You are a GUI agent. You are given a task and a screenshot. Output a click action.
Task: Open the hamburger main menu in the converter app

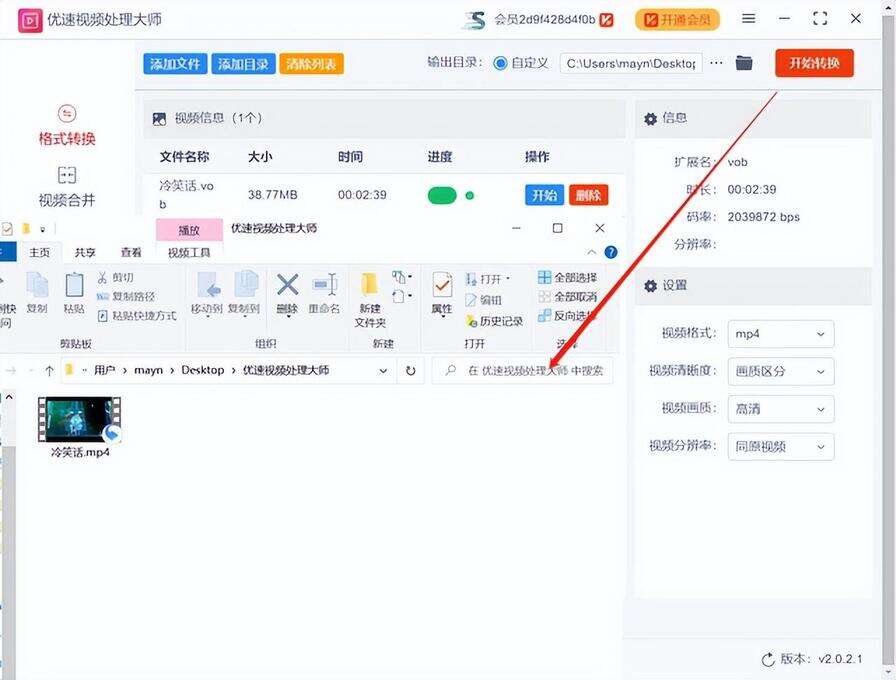click(x=749, y=19)
